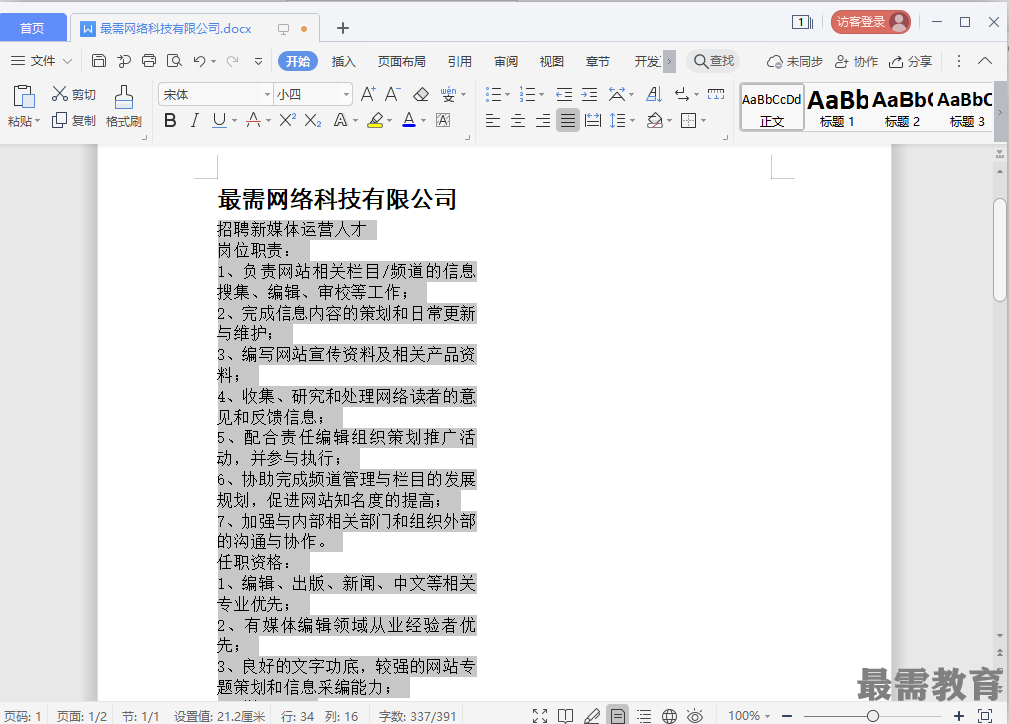
Task: Open the font name dropdown (宋体)
Action: (x=267, y=95)
